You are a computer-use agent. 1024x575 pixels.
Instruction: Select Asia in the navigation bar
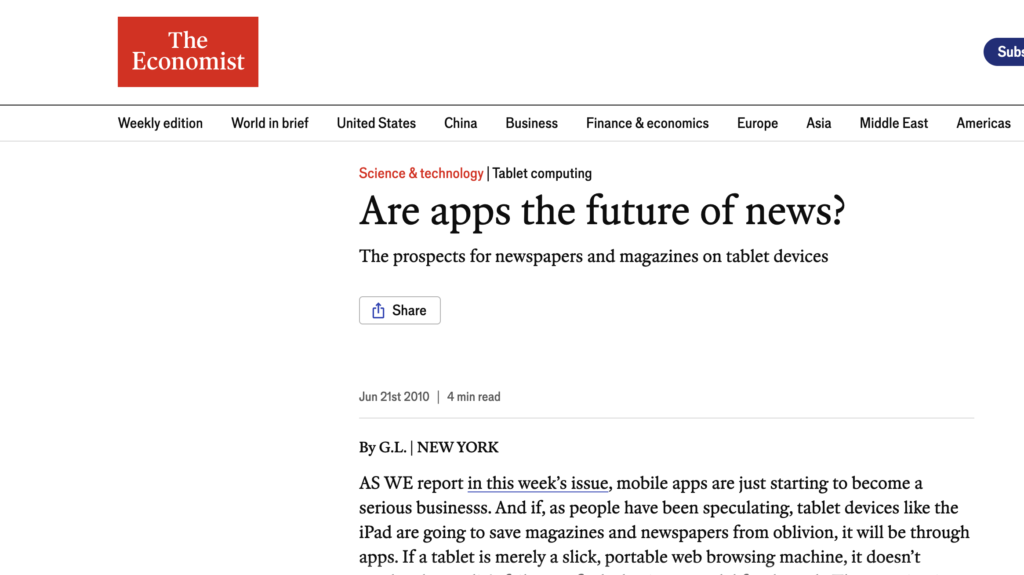tap(819, 123)
